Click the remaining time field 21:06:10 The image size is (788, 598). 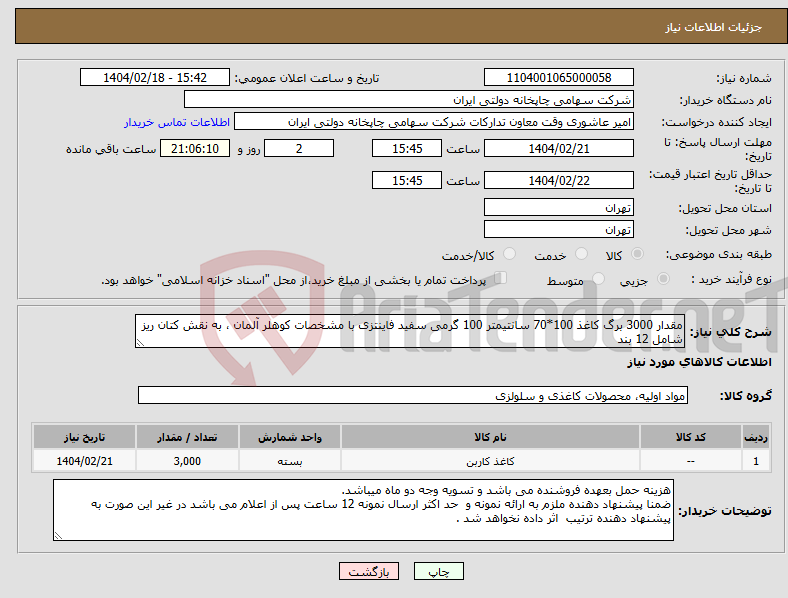[195, 148]
